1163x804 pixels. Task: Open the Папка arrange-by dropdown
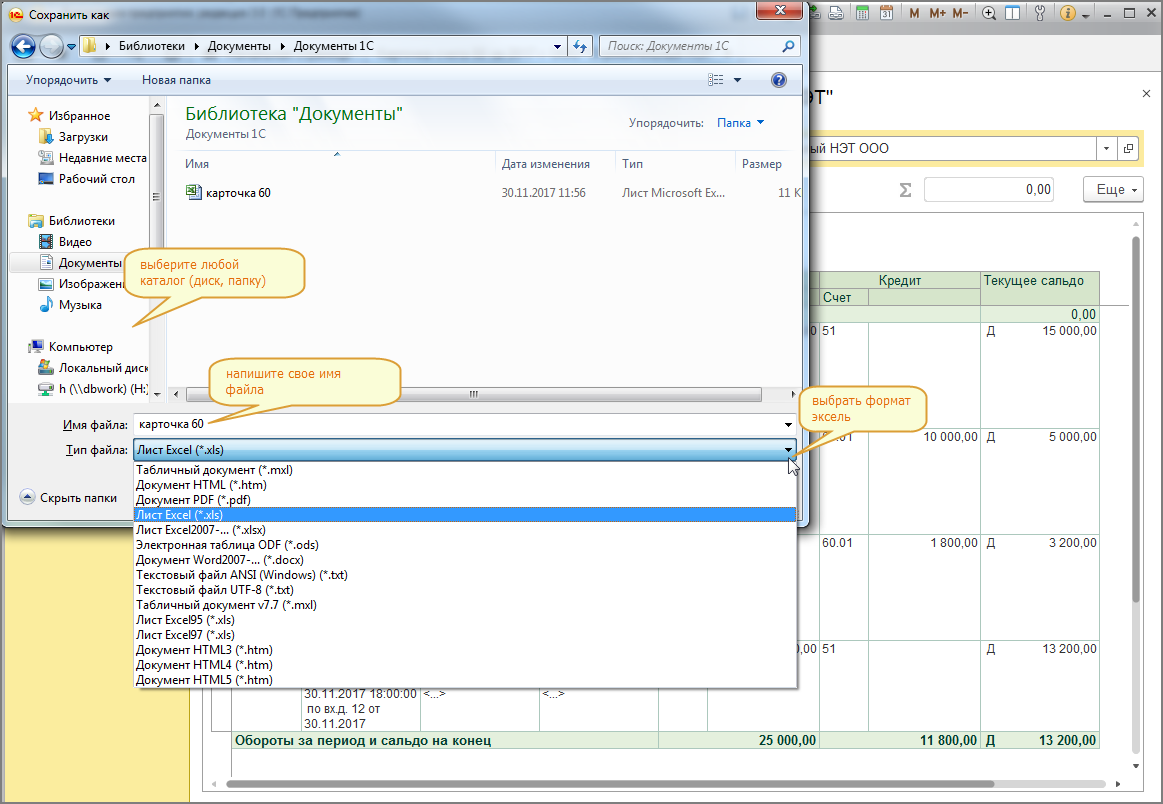coord(740,123)
